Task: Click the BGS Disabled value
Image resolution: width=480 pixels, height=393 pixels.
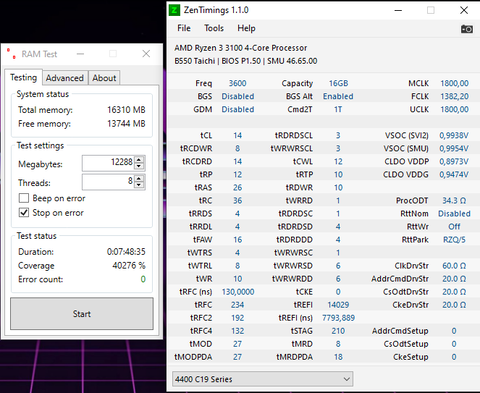Action: tap(238, 96)
